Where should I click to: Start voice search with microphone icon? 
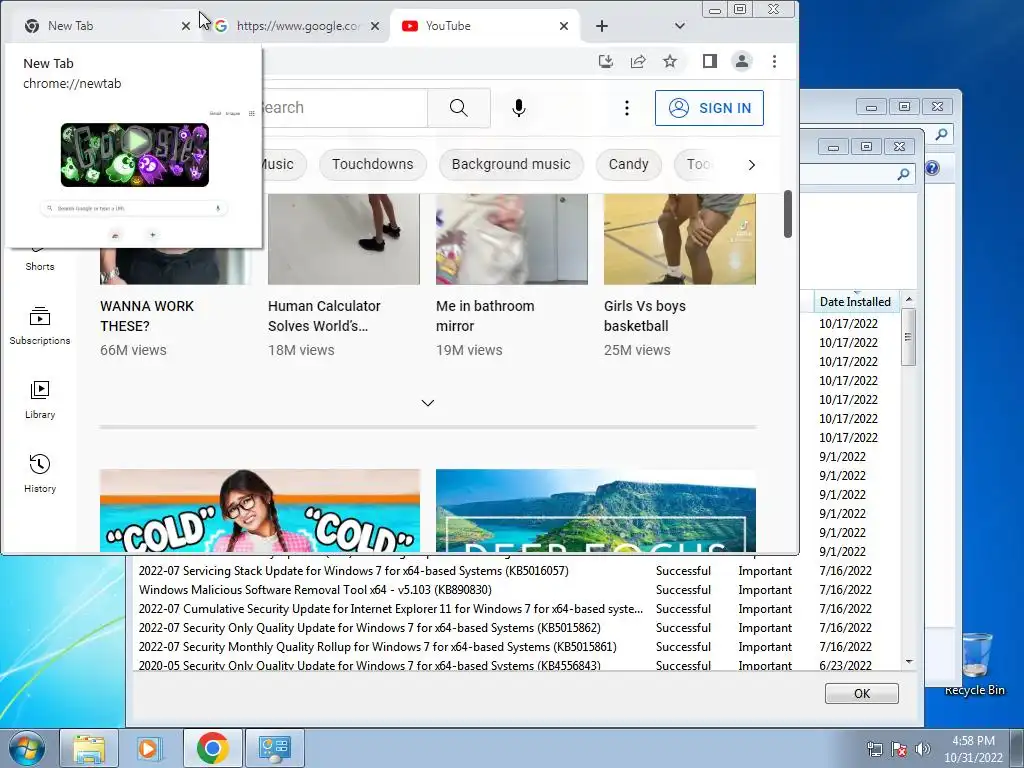pyautogui.click(x=519, y=108)
